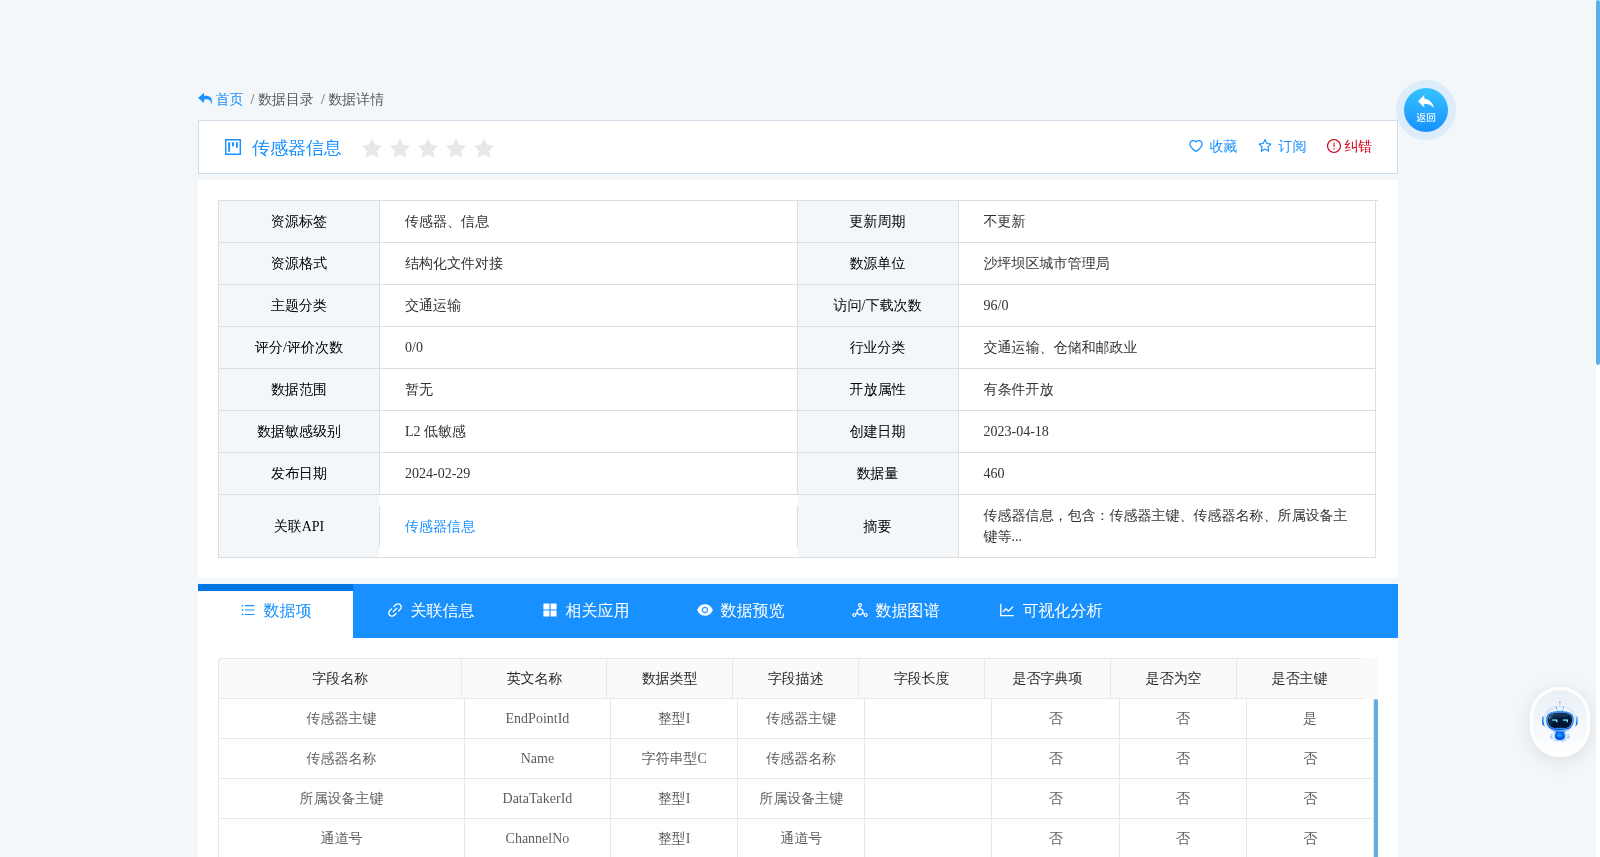The image size is (1600, 857).
Task: Click the 摘要 summary text
Action: tap(1165, 526)
